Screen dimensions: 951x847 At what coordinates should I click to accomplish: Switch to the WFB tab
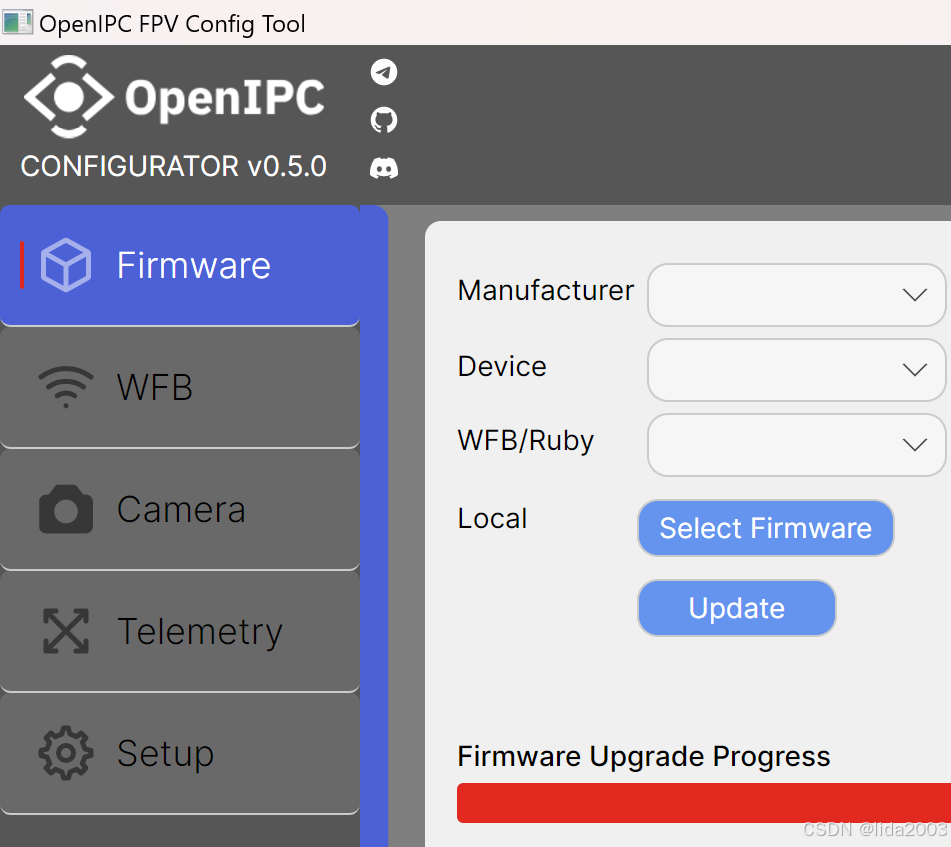[x=180, y=387]
